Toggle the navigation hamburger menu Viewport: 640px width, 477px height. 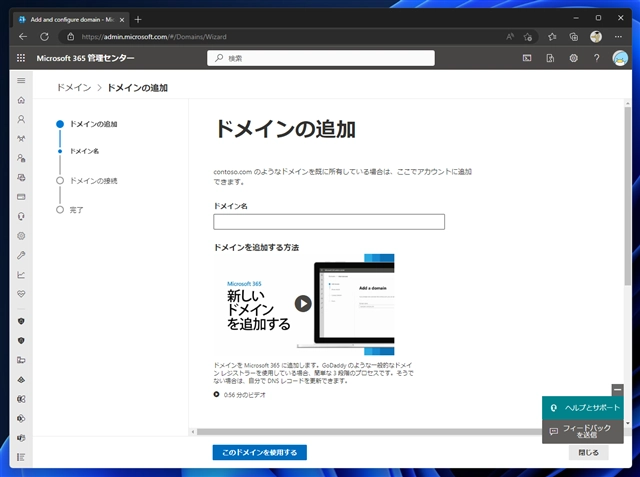pos(21,80)
